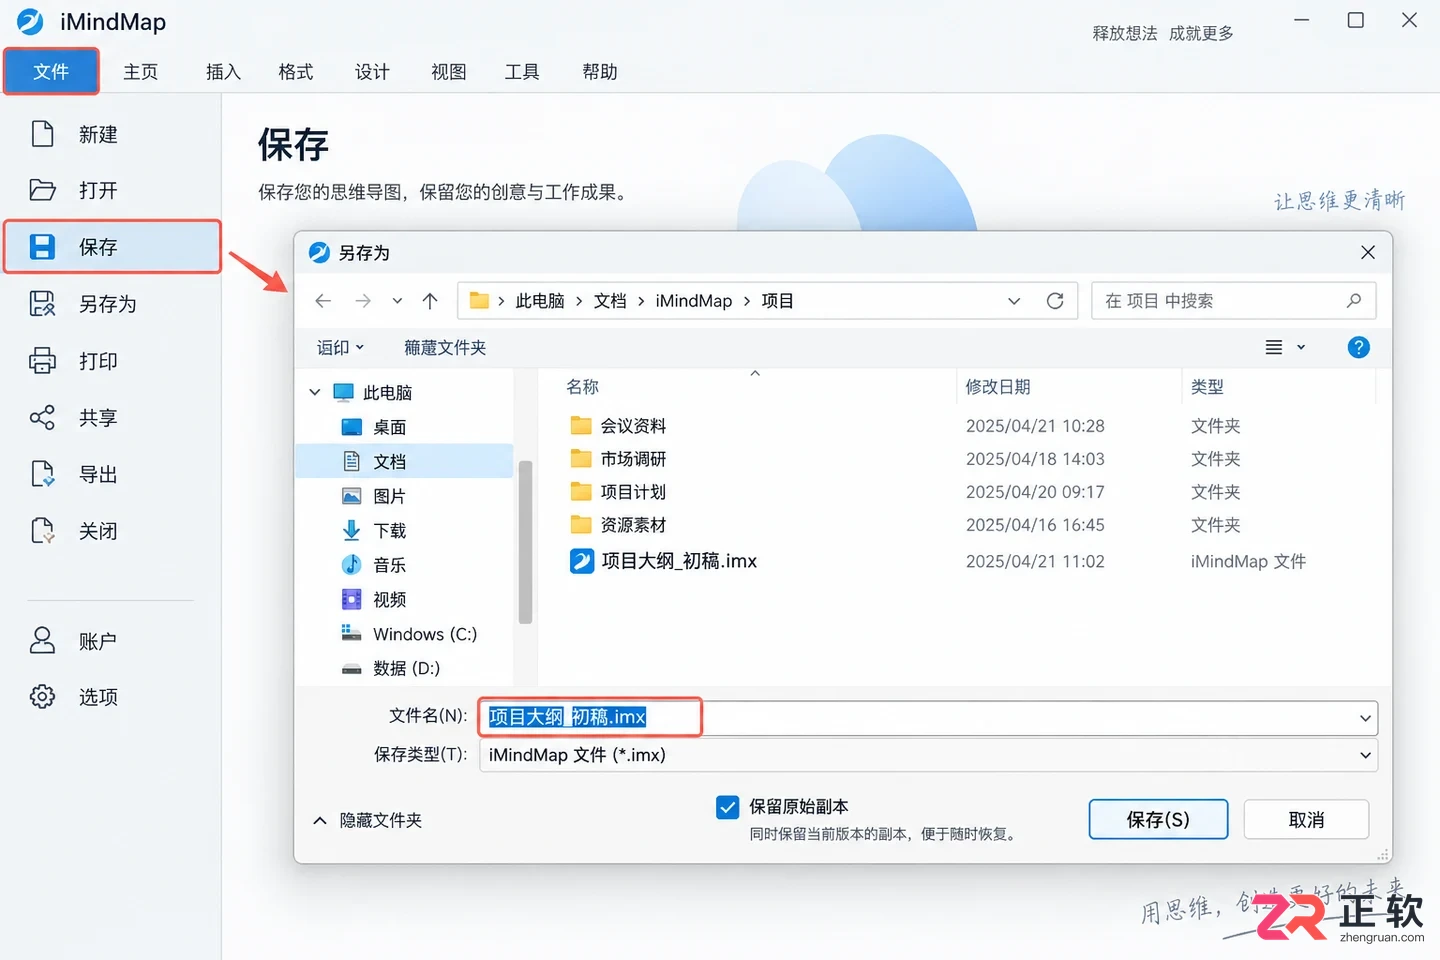
Task: Click the Save floppy disk icon in sidebar
Action: click(42, 247)
